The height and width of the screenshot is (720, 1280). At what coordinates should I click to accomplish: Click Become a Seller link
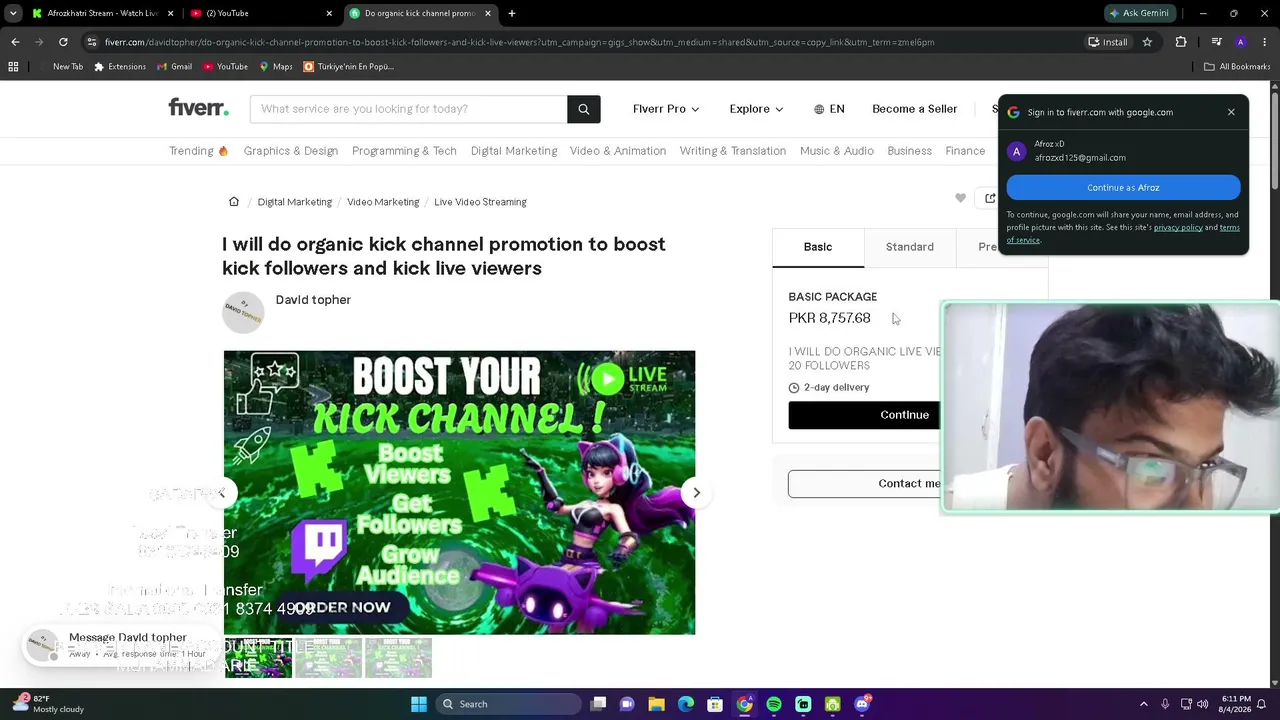pos(915,109)
